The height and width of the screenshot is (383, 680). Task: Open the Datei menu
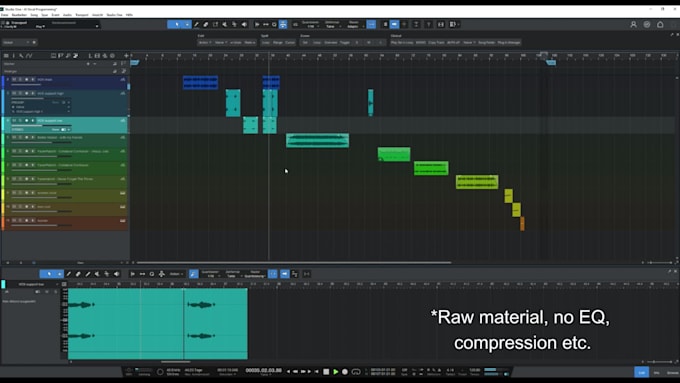tap(4, 15)
